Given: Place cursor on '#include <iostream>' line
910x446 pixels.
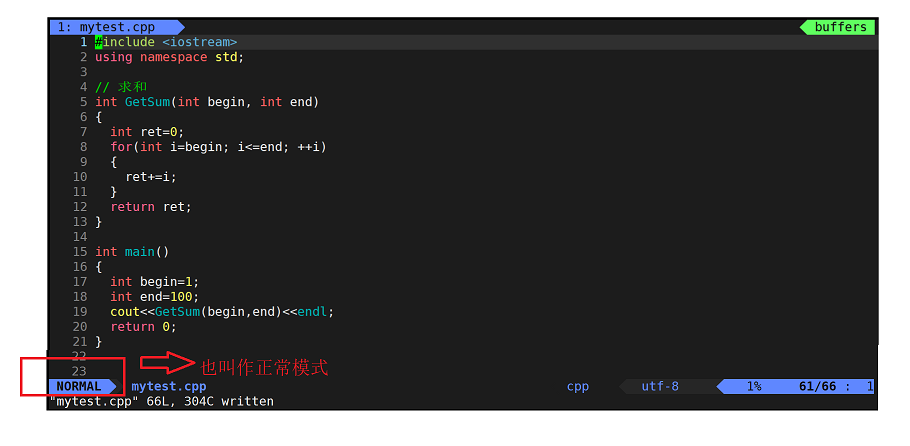Looking at the screenshot, I should tap(166, 42).
